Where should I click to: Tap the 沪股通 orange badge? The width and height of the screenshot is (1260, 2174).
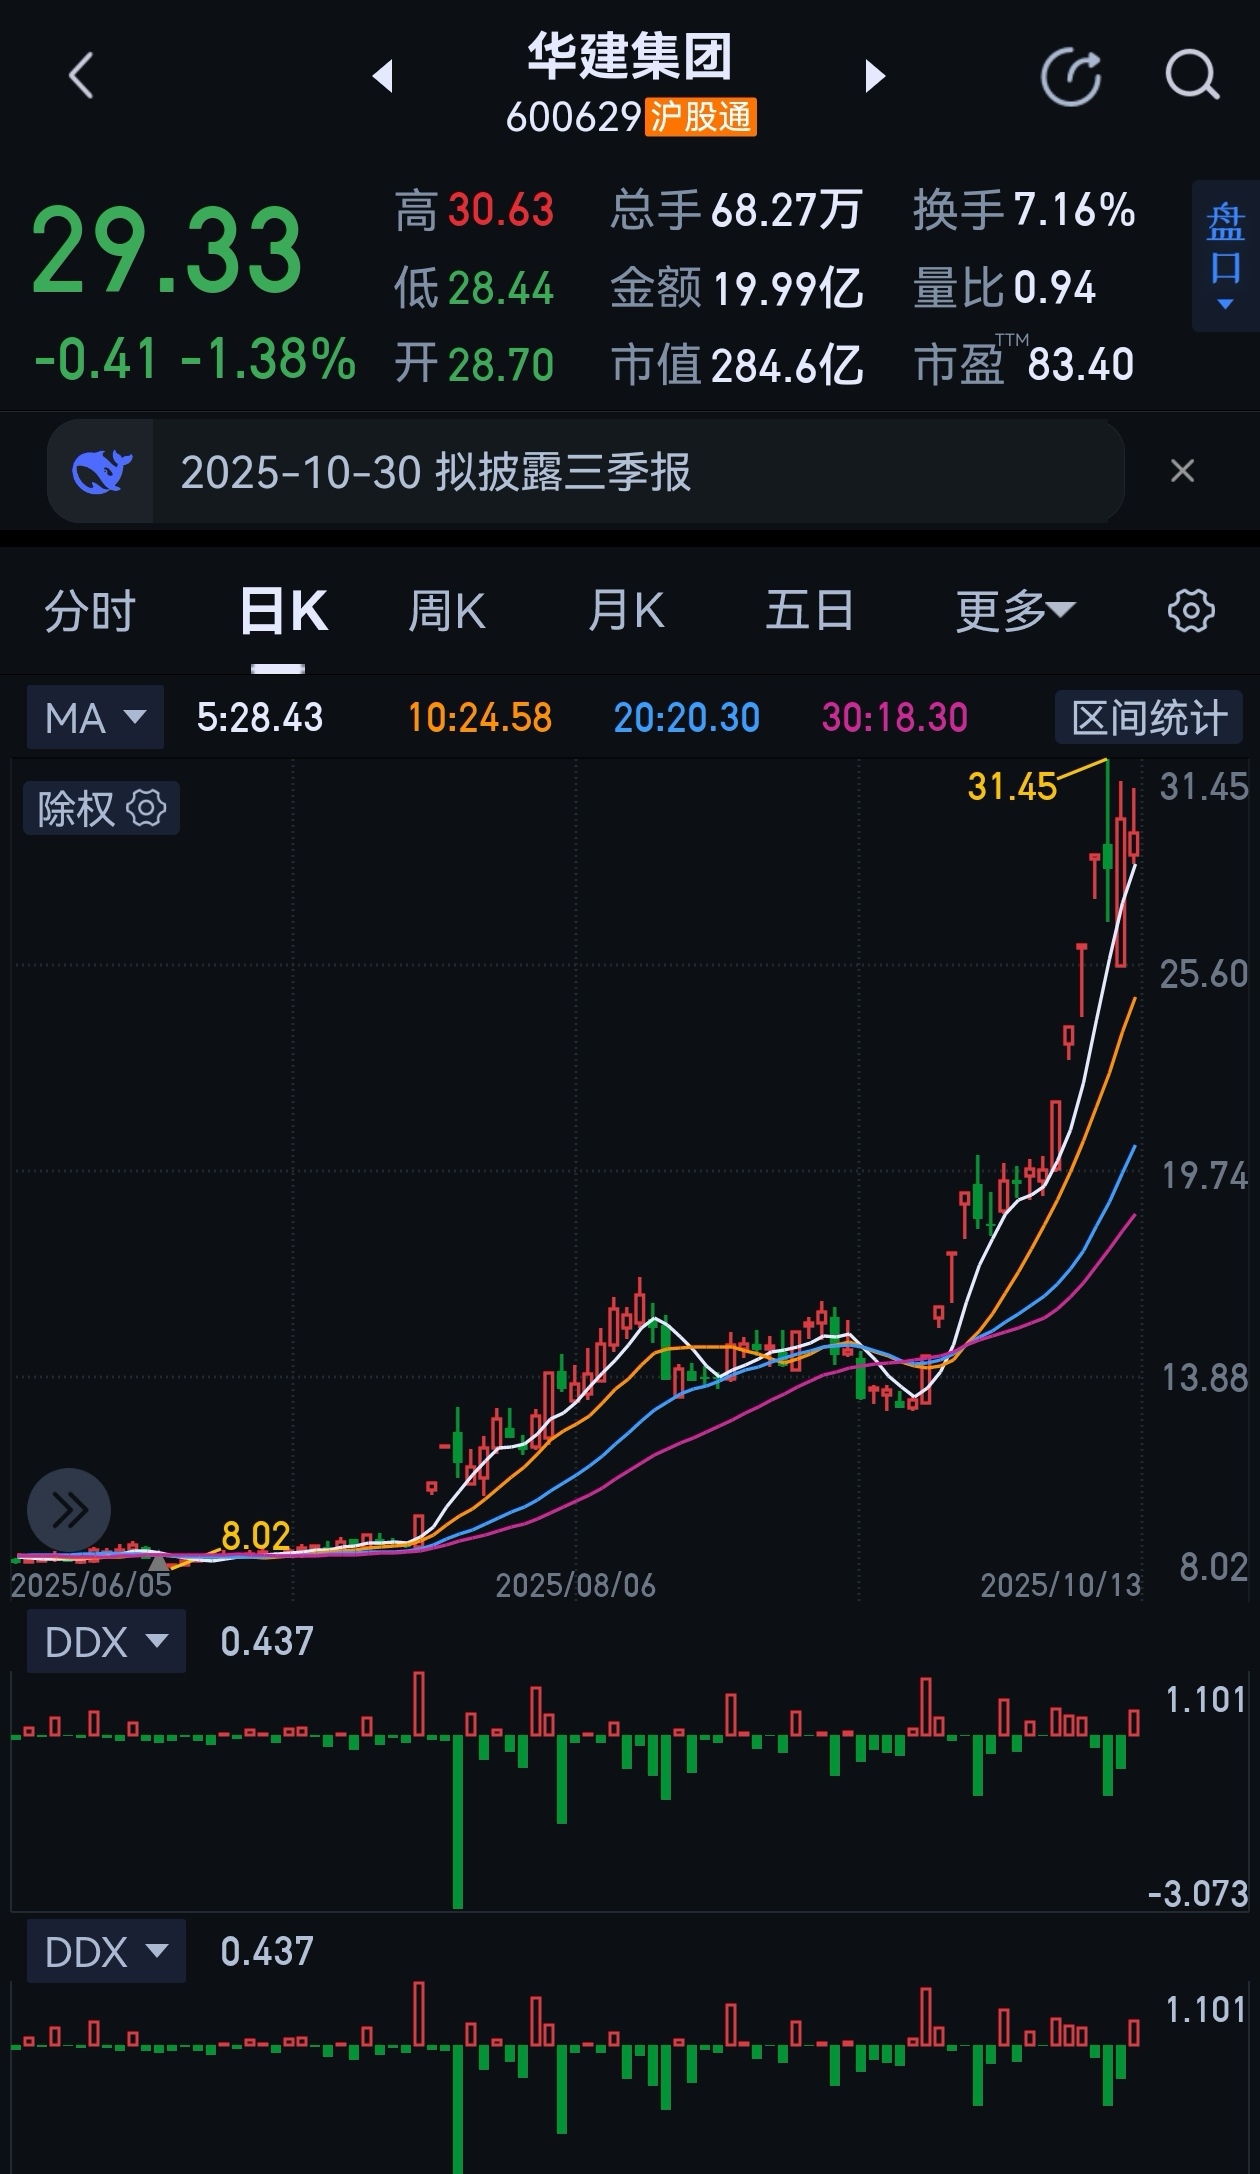point(701,117)
